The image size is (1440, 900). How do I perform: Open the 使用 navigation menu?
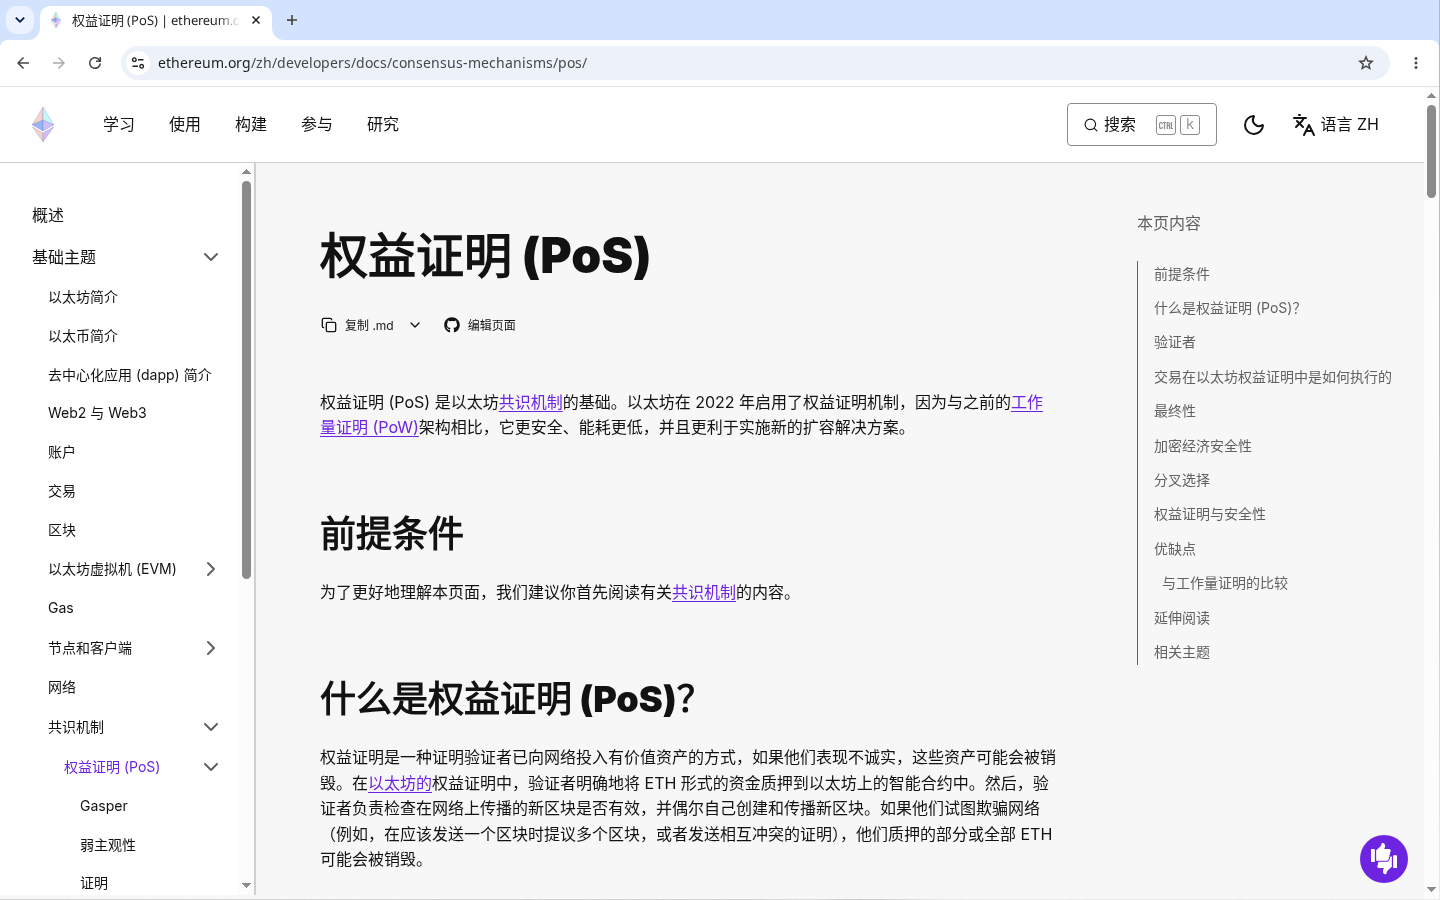[185, 125]
